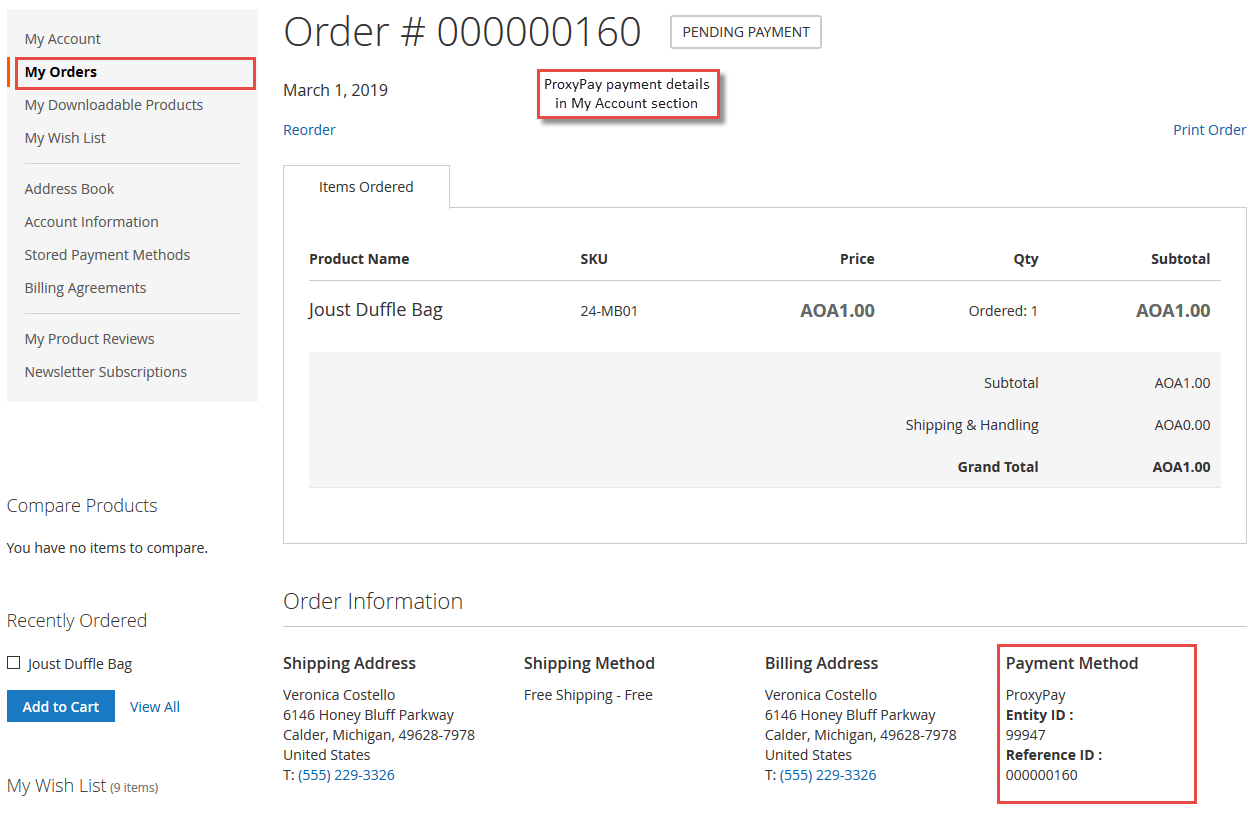Select My Orders in sidebar
This screenshot has height=814, width=1256.
61,72
